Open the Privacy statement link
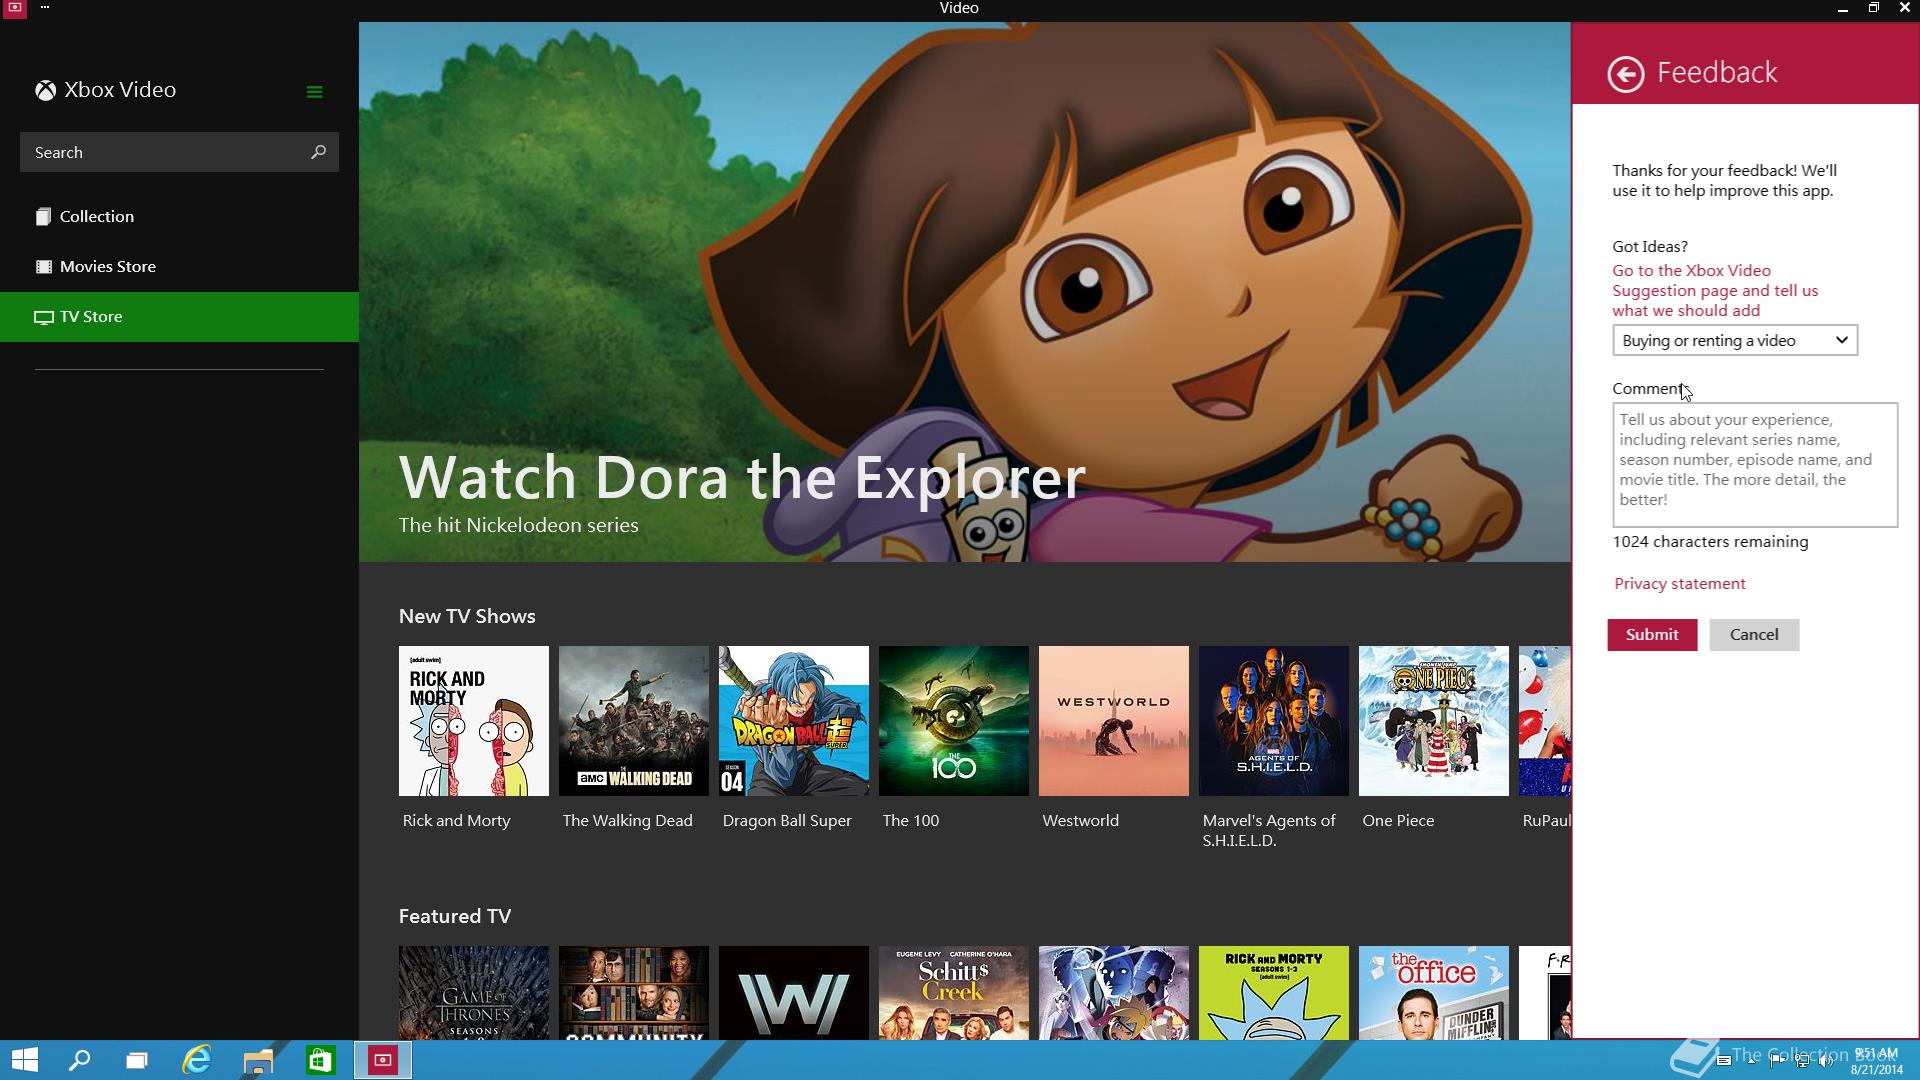Image resolution: width=1920 pixels, height=1080 pixels. (x=1679, y=583)
